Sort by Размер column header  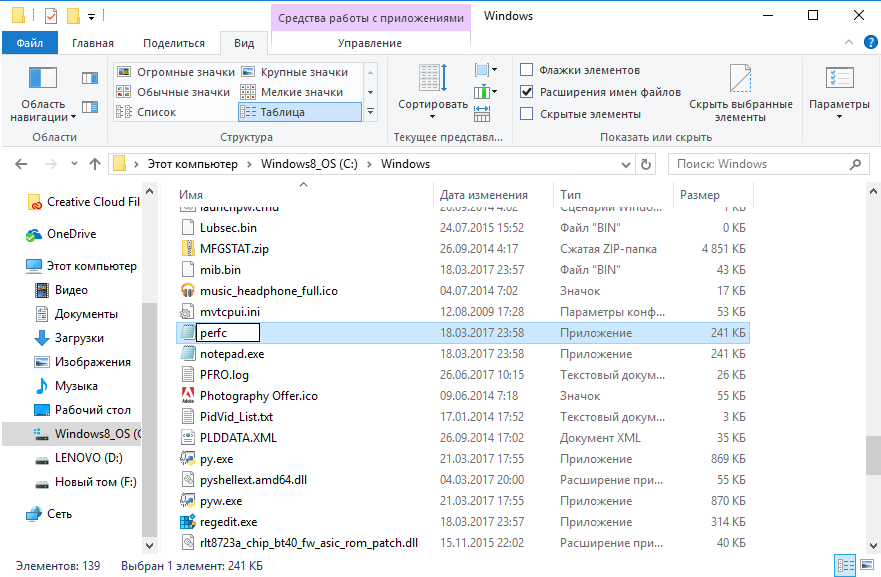pos(700,194)
